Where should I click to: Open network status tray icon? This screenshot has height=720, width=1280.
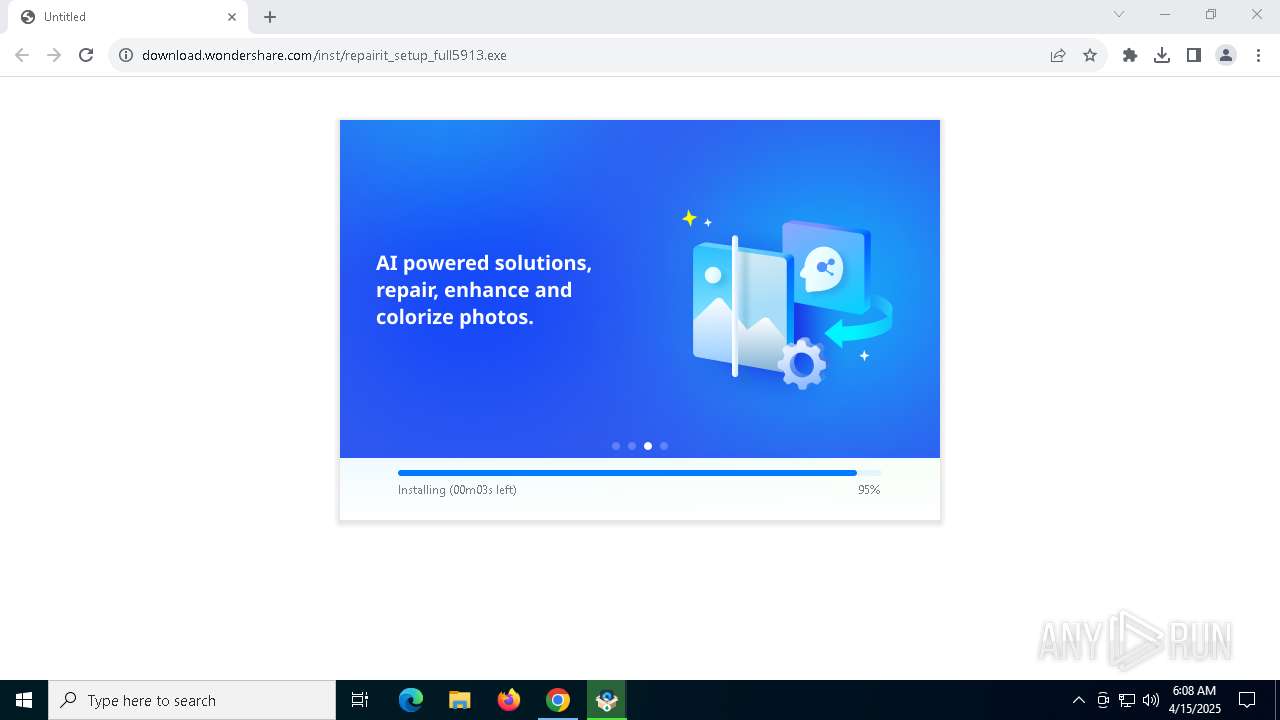tap(1127, 700)
